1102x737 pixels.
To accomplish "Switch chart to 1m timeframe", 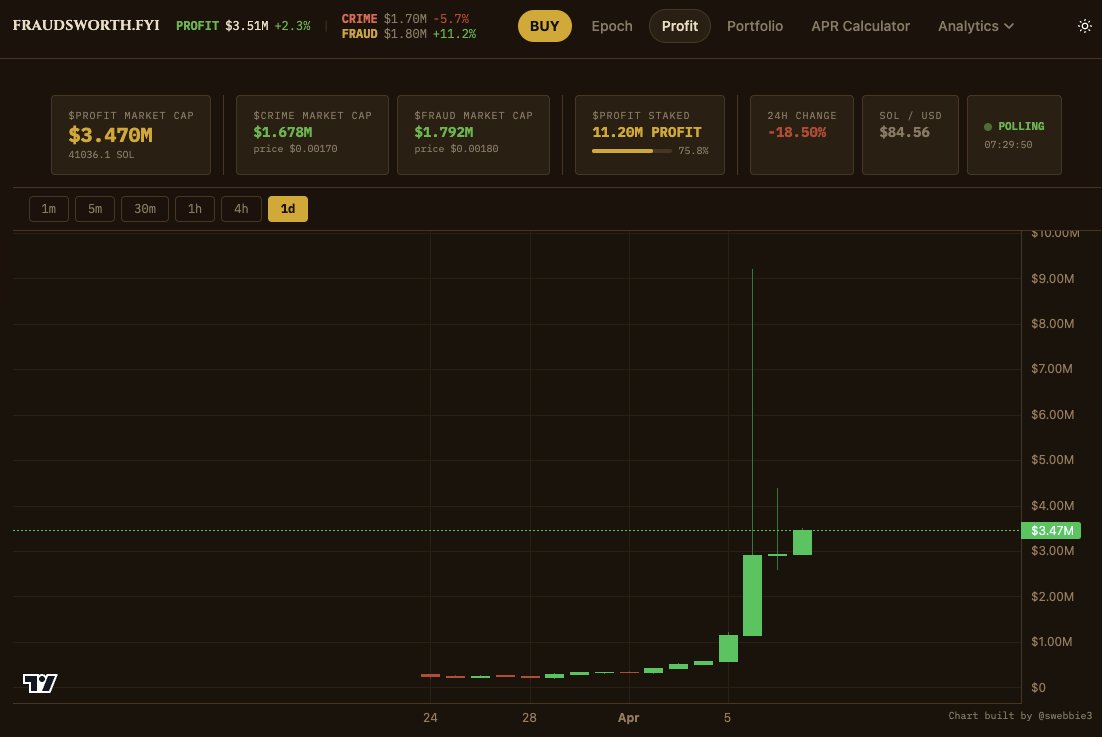I will [x=48, y=209].
